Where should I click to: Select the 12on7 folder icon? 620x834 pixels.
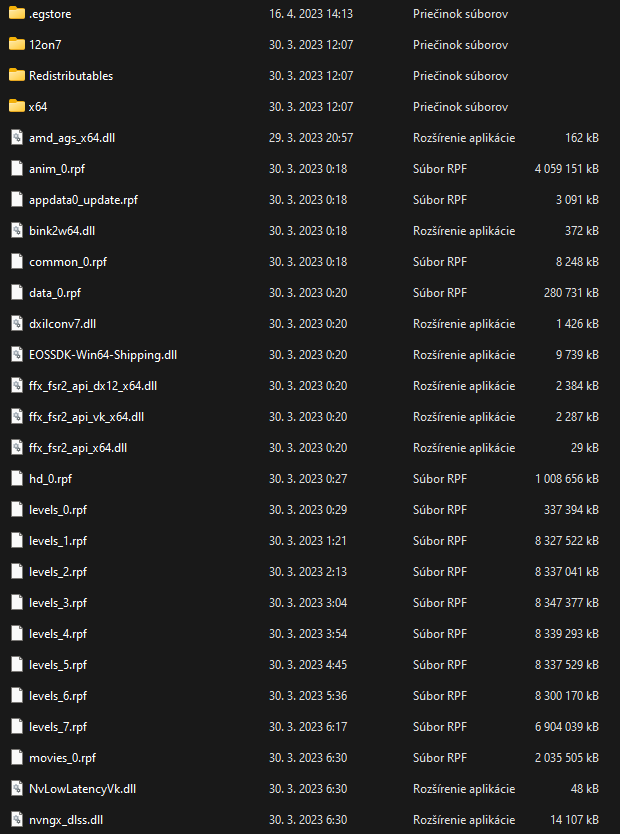[17, 44]
